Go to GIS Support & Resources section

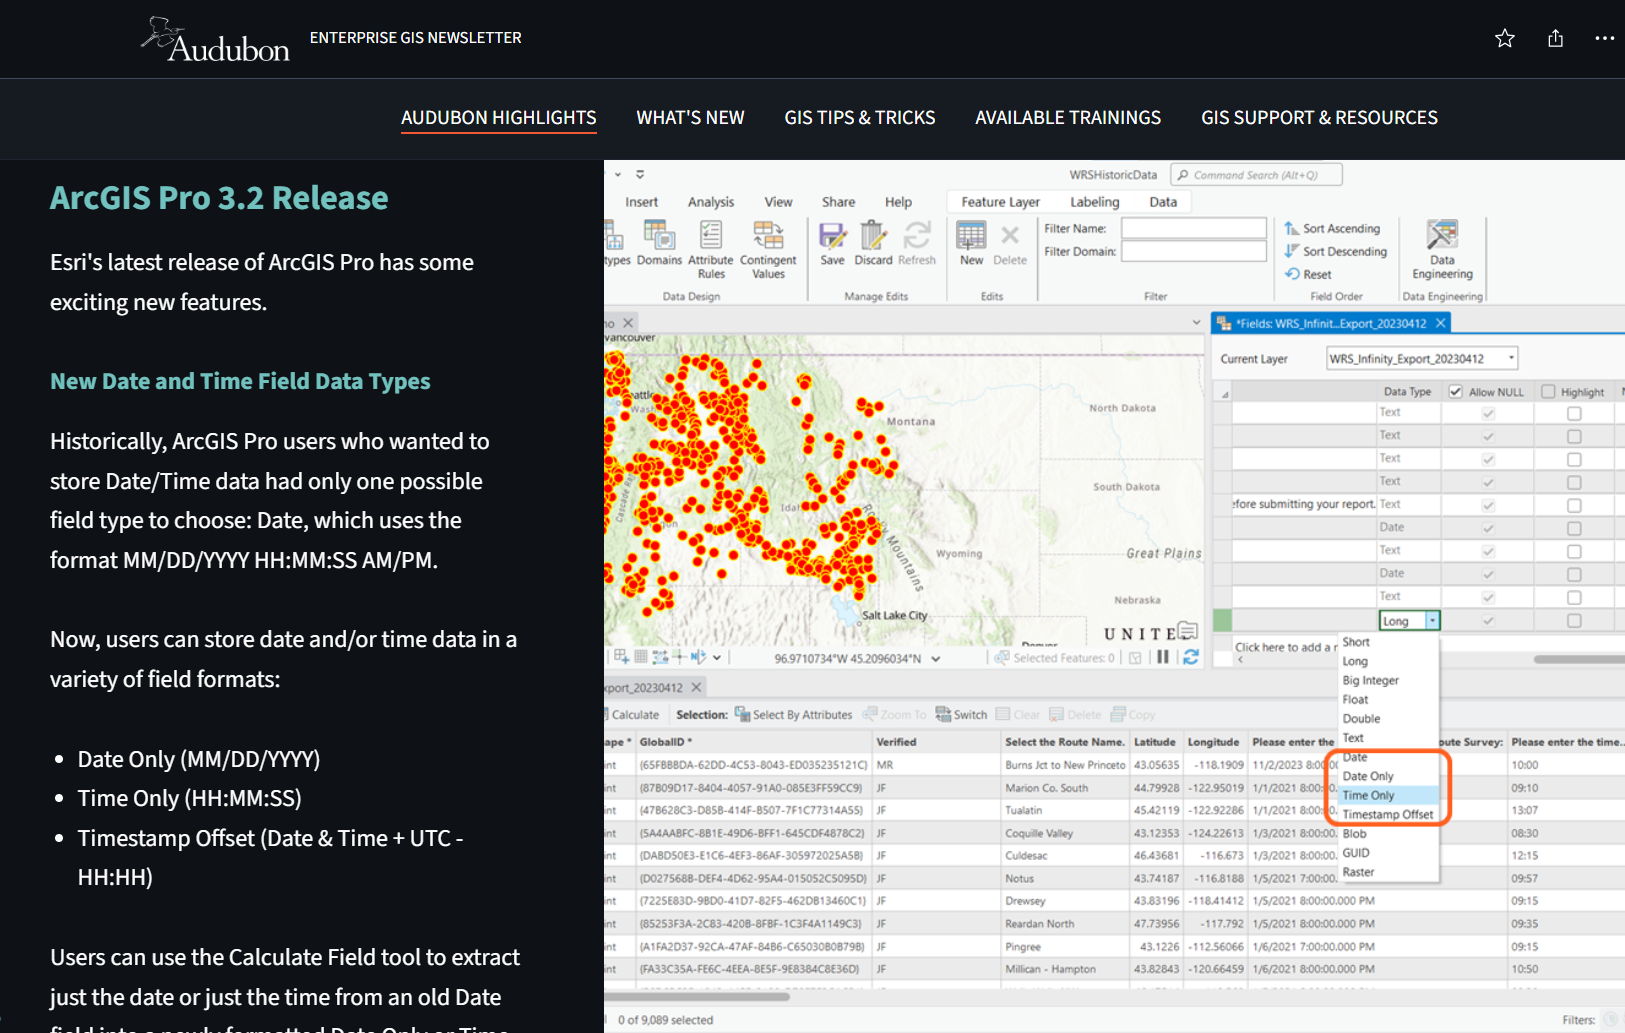(1319, 118)
